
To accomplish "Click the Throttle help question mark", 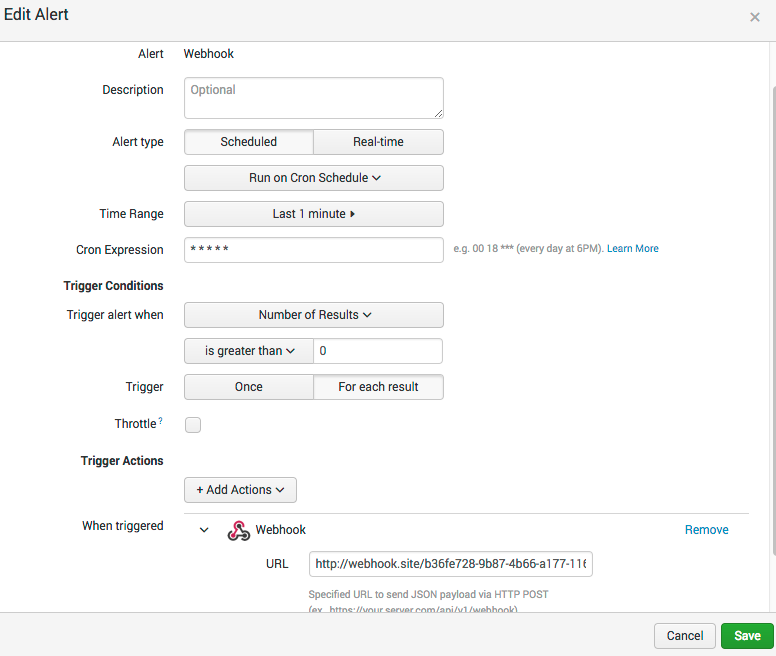I will (x=161, y=421).
